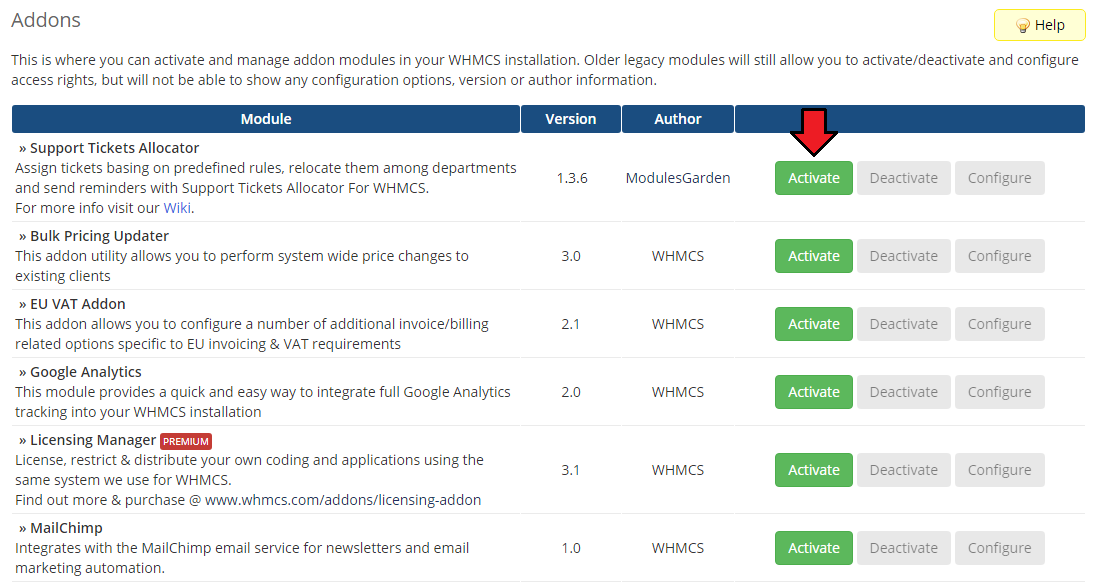Activate the MailChimp addon

click(814, 548)
